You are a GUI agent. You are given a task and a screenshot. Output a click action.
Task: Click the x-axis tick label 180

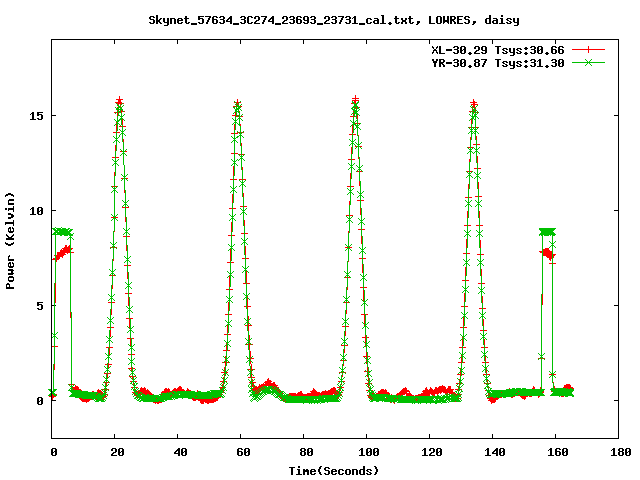620,452
